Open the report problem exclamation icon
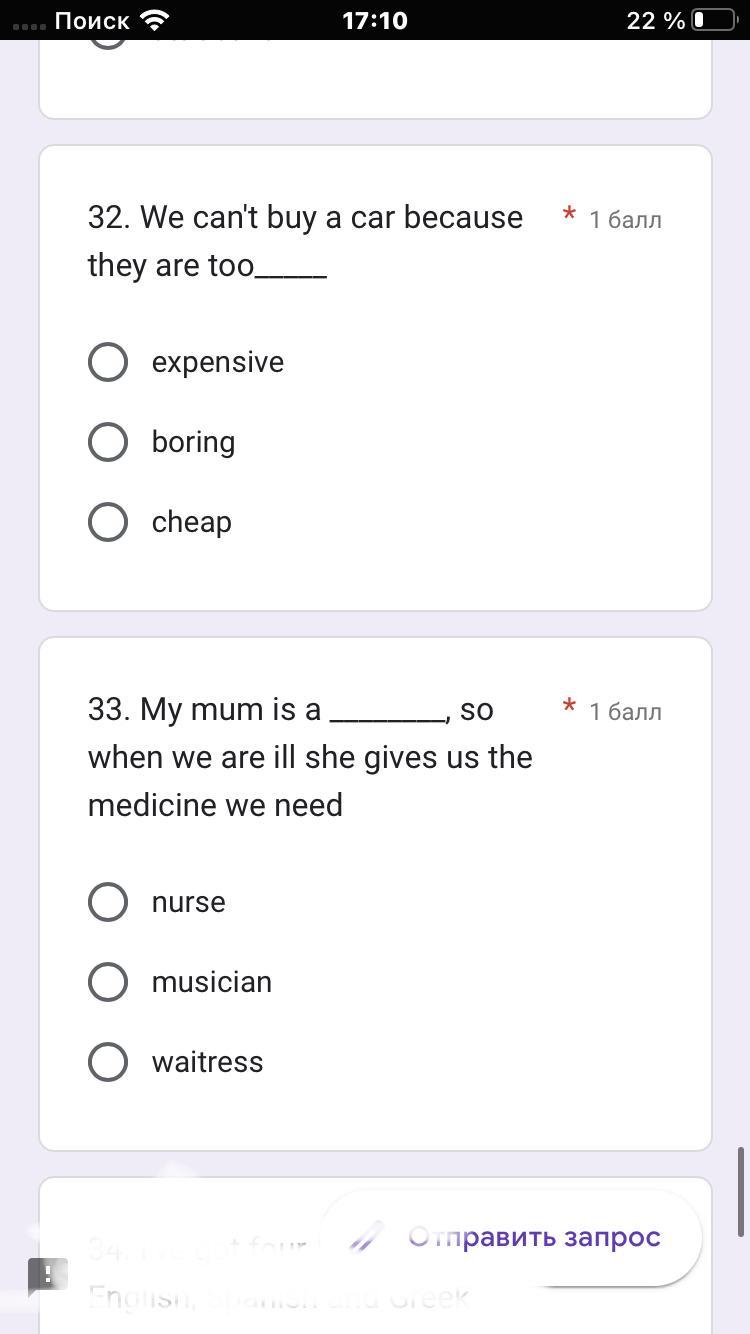 point(47,1276)
